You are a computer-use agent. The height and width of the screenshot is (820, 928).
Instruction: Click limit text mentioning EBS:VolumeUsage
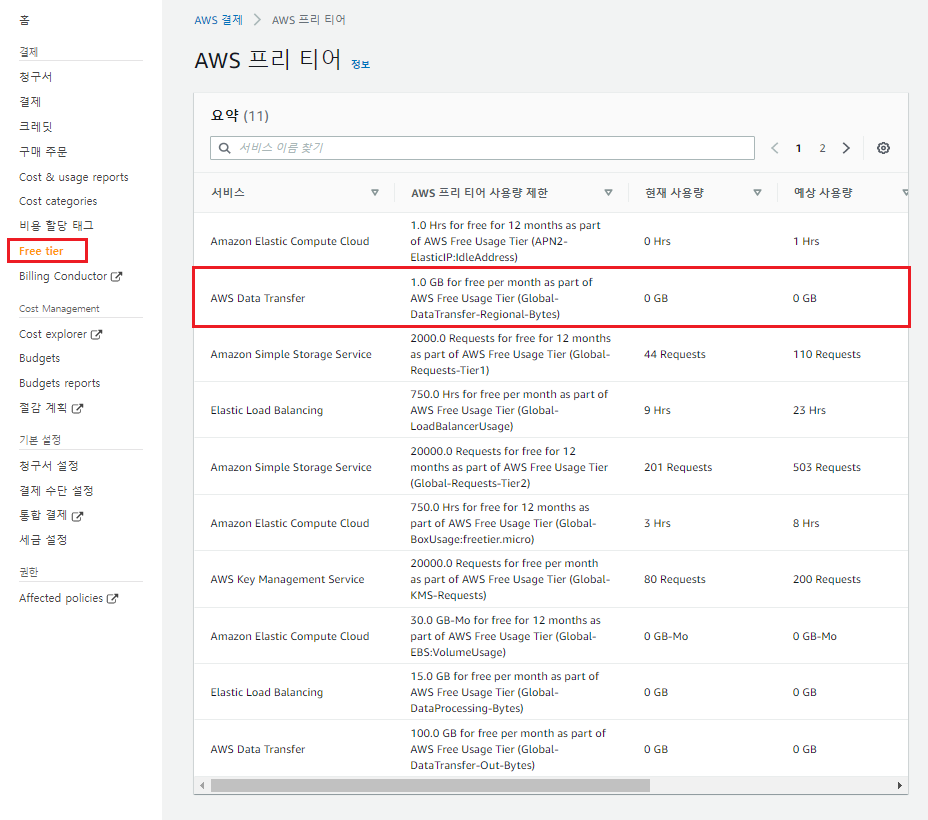(505, 636)
